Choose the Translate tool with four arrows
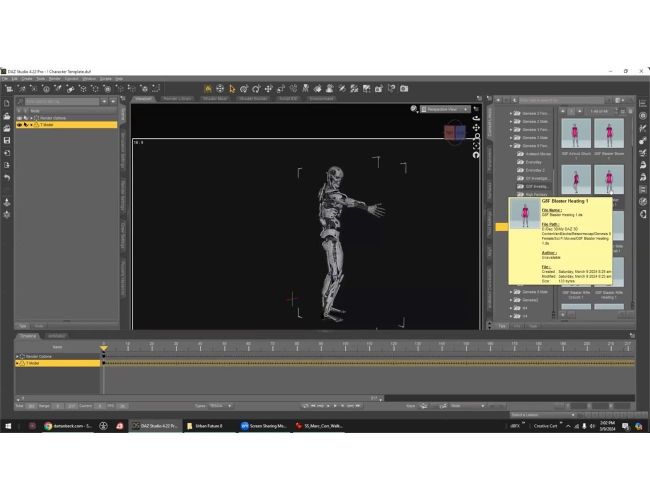Viewport: 650px width, 500px height. [269, 89]
